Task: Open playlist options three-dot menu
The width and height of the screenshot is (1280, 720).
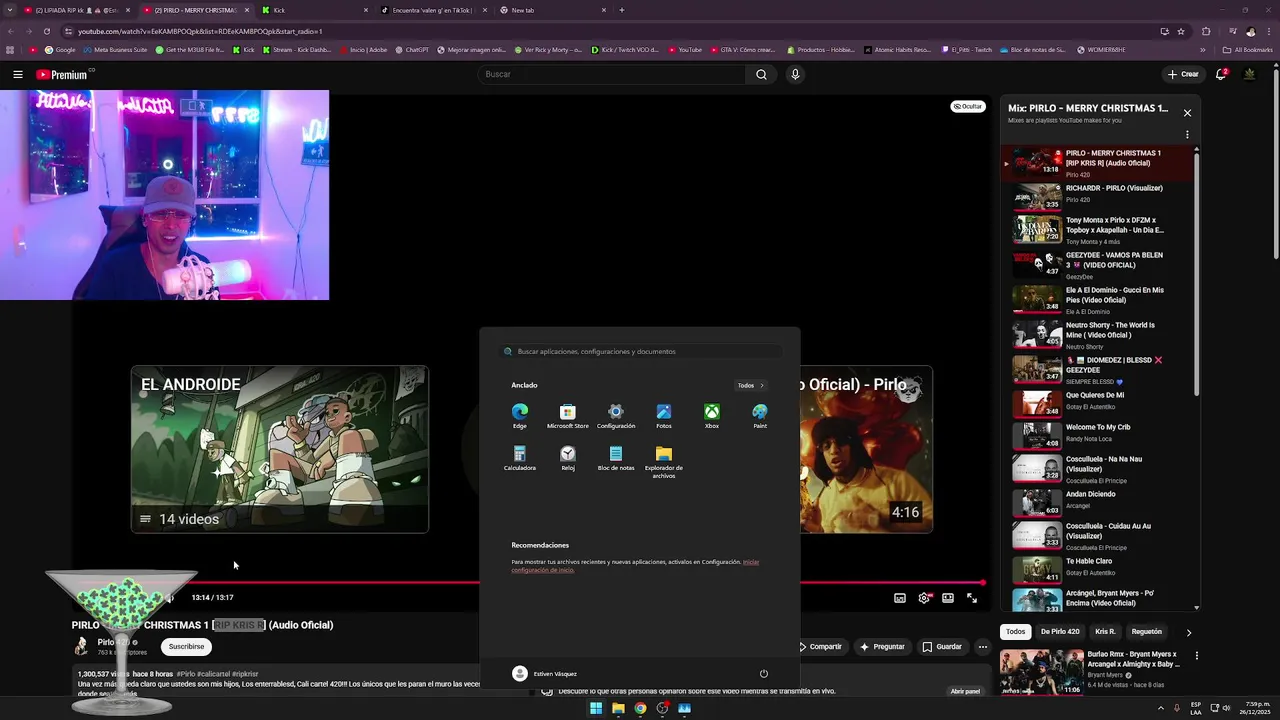Action: pos(1188,134)
